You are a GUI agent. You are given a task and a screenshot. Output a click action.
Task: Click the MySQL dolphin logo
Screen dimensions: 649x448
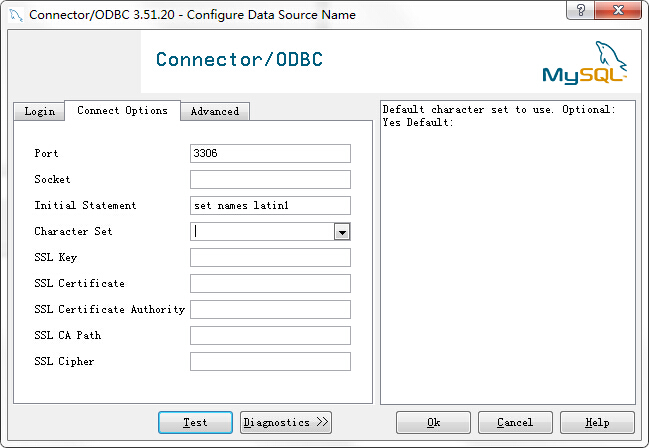(585, 63)
